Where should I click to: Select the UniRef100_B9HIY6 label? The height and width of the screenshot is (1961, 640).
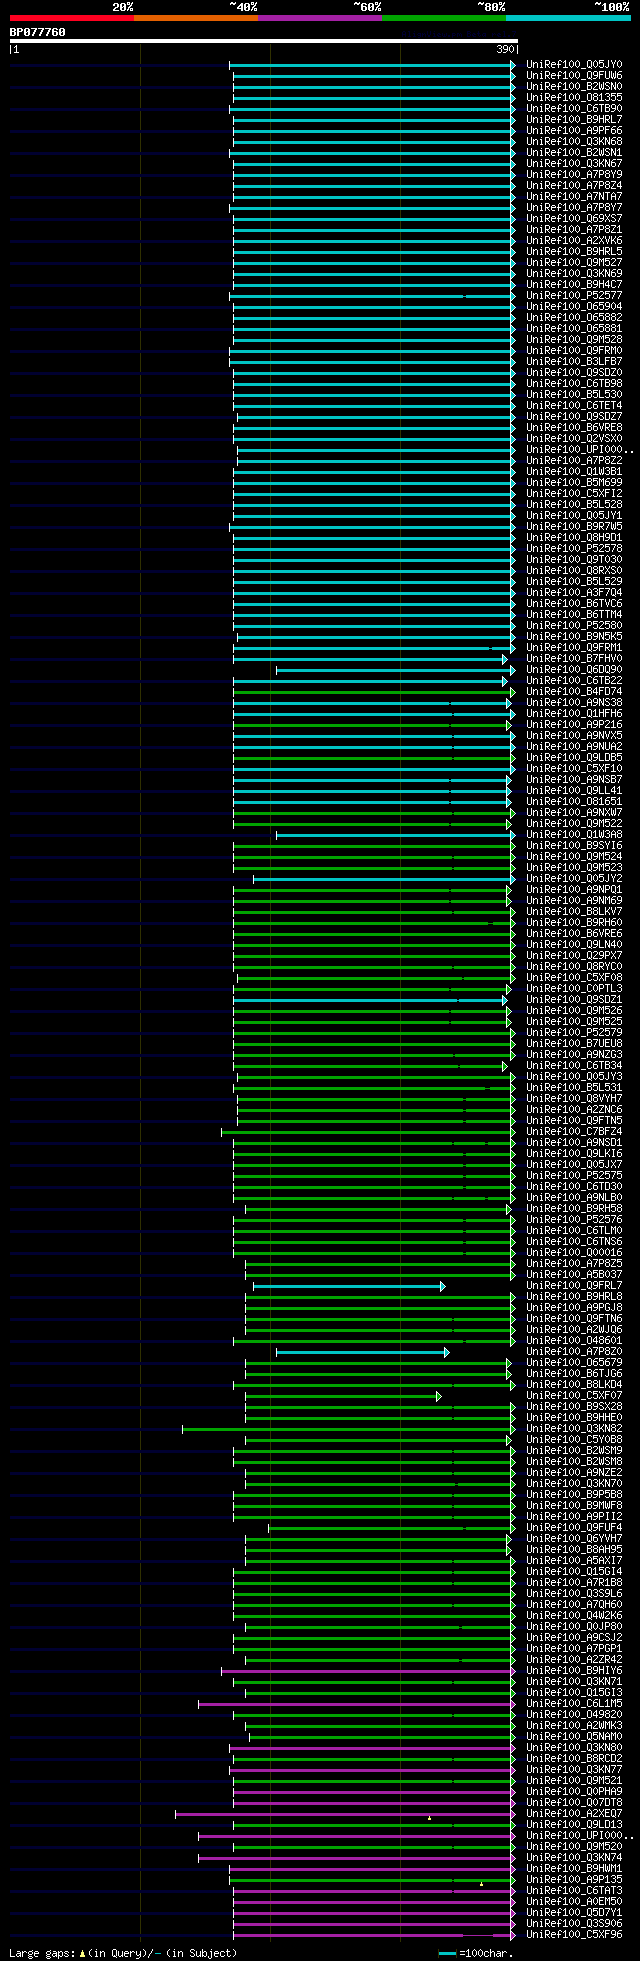pyautogui.click(x=574, y=1671)
